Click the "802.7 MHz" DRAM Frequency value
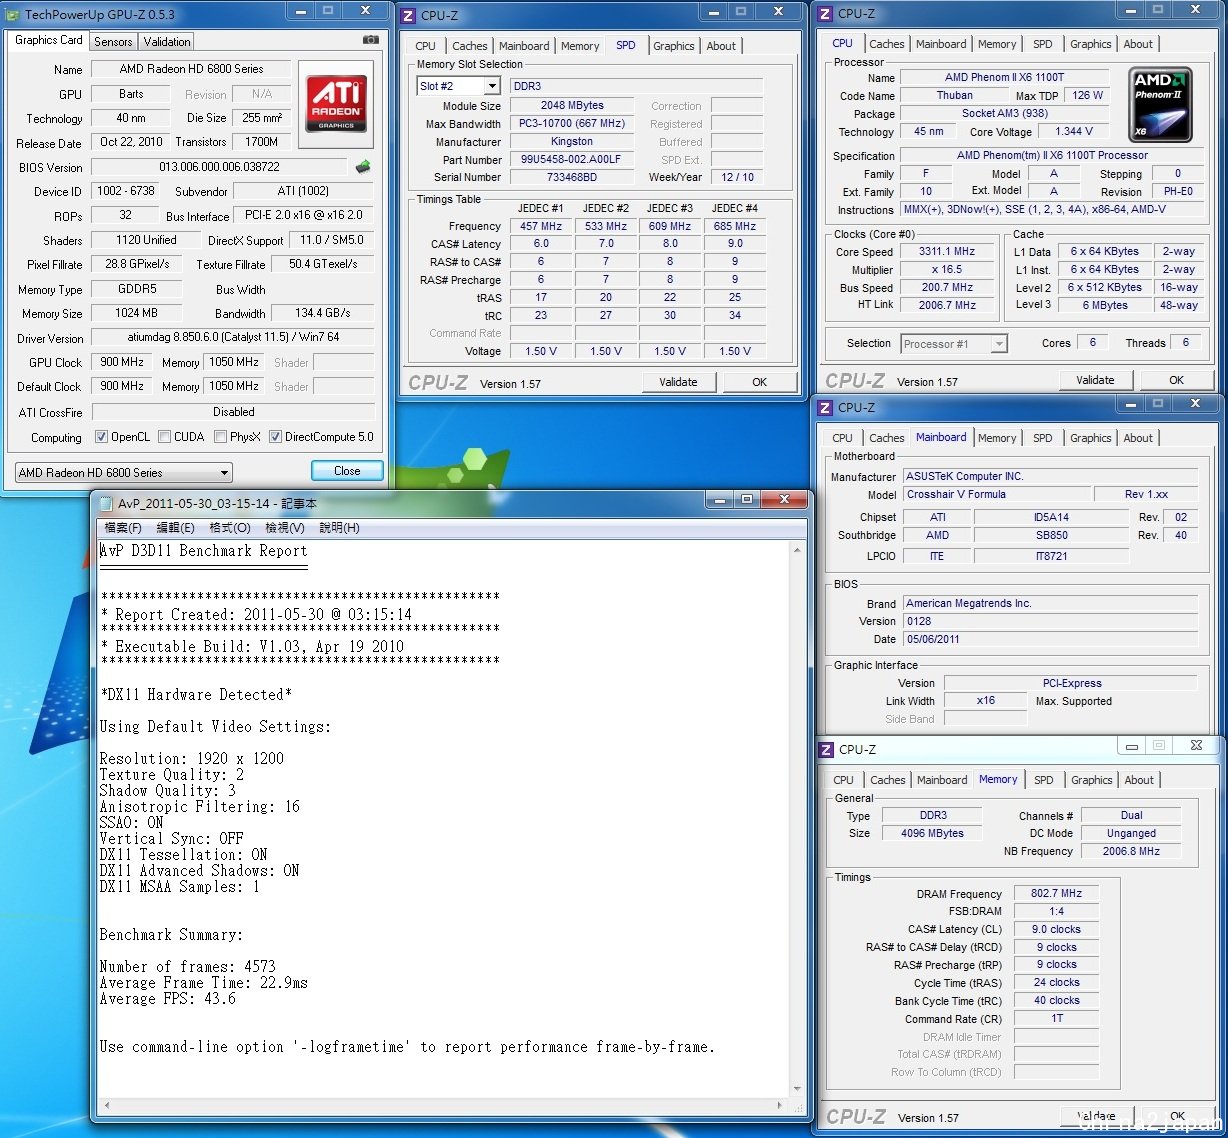This screenshot has height=1138, width=1228. point(1056,894)
